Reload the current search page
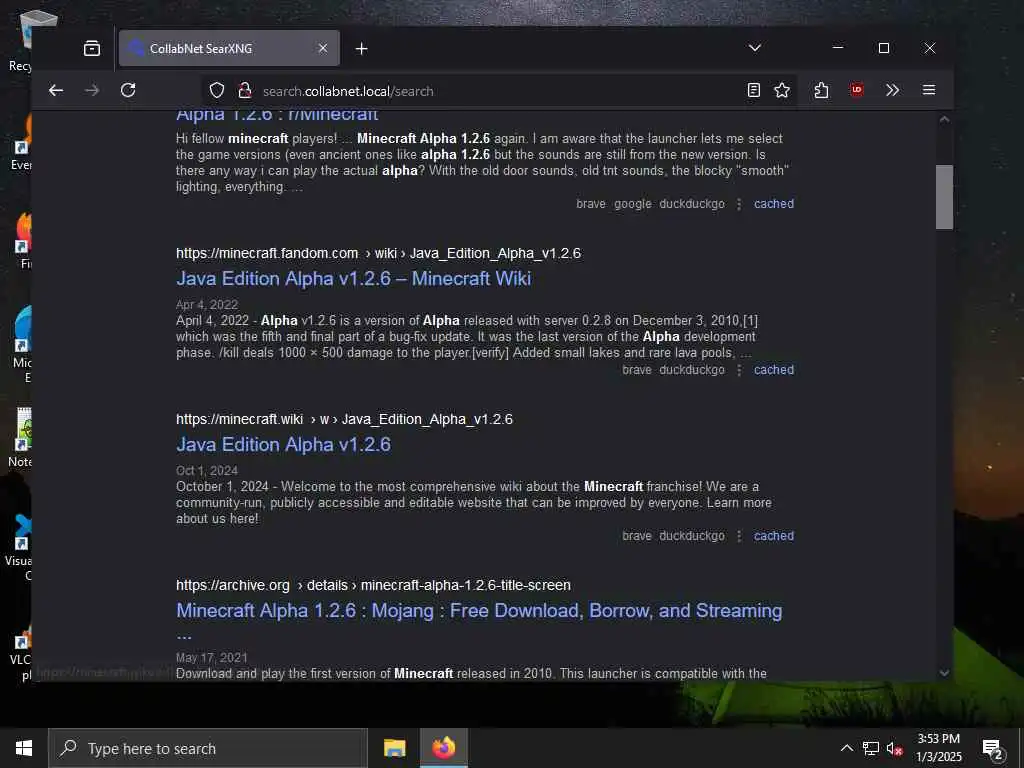This screenshot has width=1024, height=768. pos(128,90)
